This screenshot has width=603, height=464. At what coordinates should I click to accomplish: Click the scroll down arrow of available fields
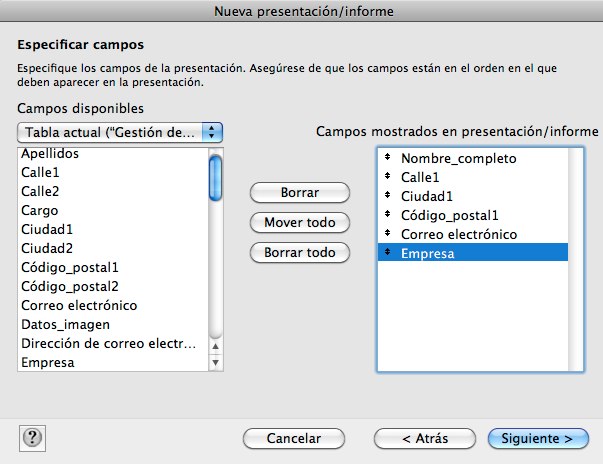[216, 363]
